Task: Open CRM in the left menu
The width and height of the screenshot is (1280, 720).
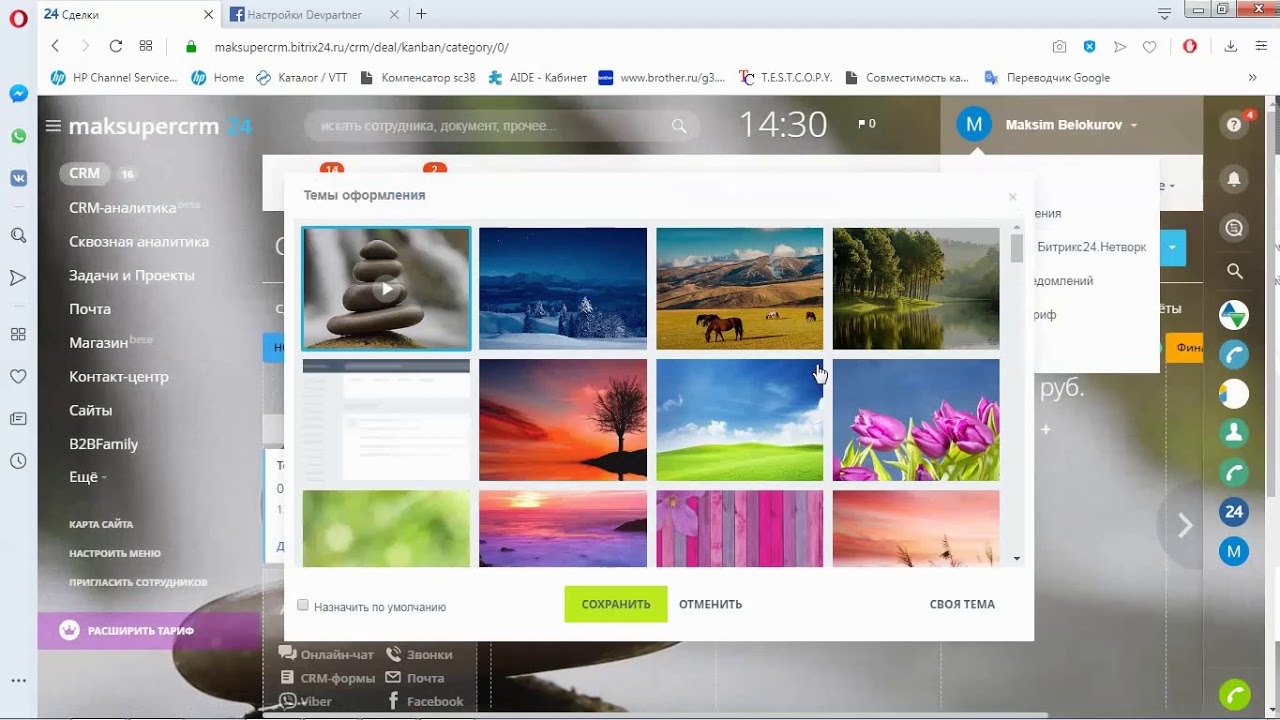Action: tap(84, 173)
